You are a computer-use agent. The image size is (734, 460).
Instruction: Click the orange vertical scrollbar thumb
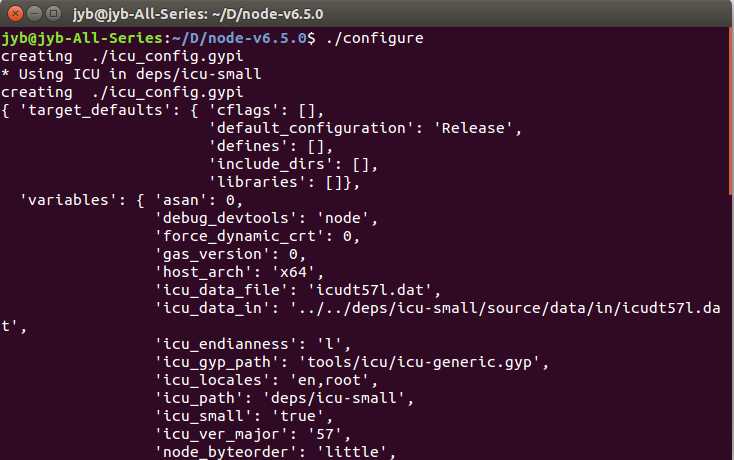731,110
